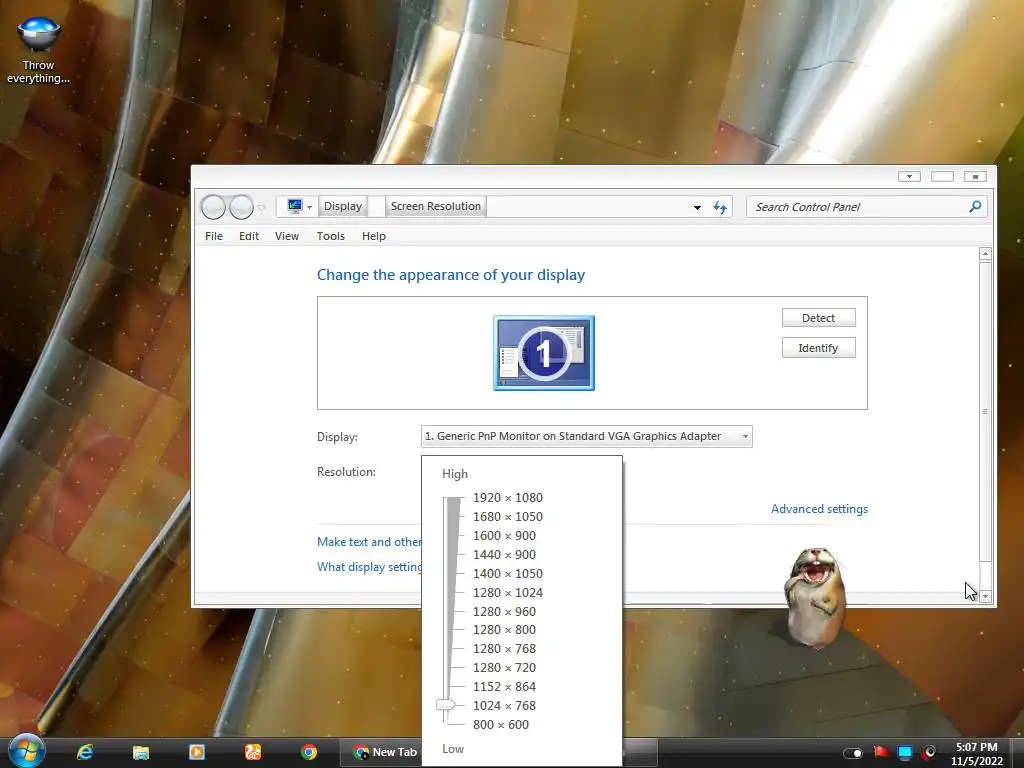Viewport: 1024px width, 768px height.
Task: Open the 'Throw everything...' desktop shortcut
Action: tap(39, 50)
